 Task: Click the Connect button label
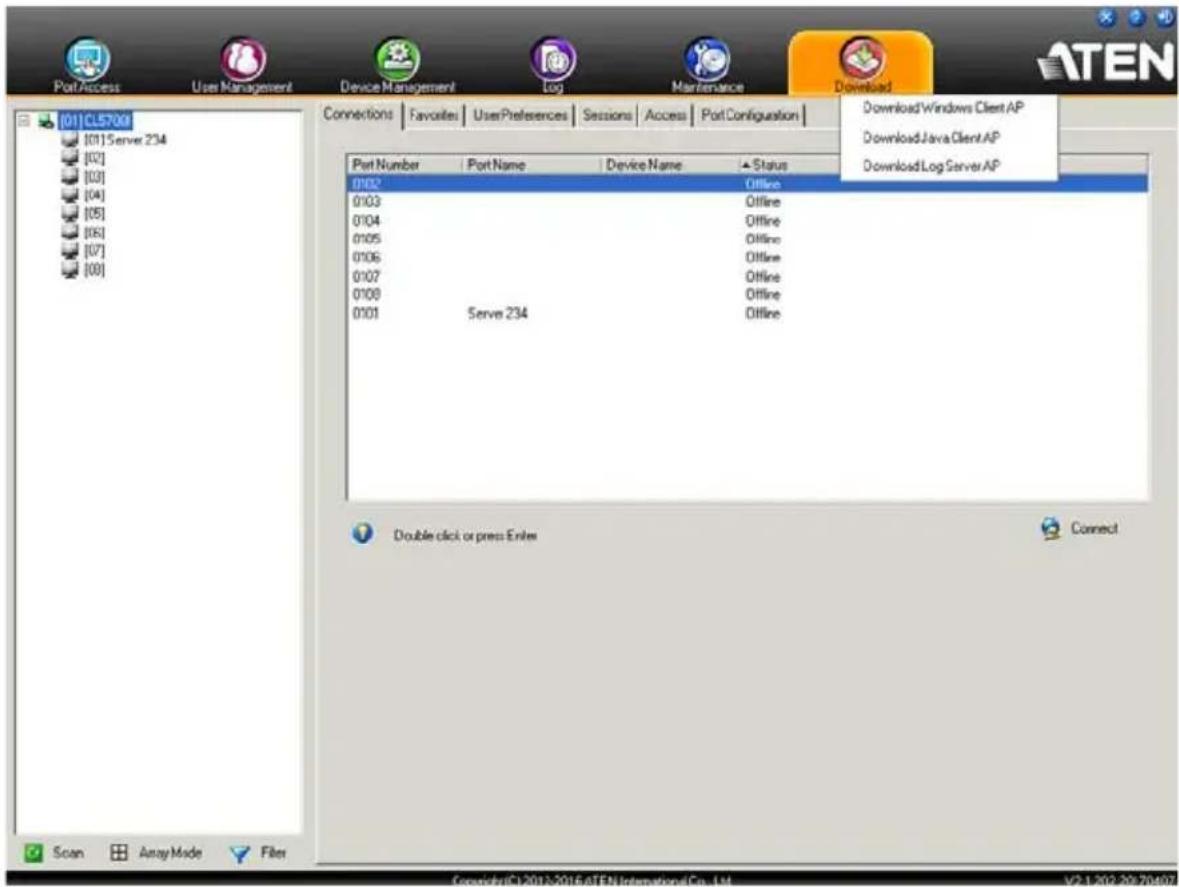1094,528
